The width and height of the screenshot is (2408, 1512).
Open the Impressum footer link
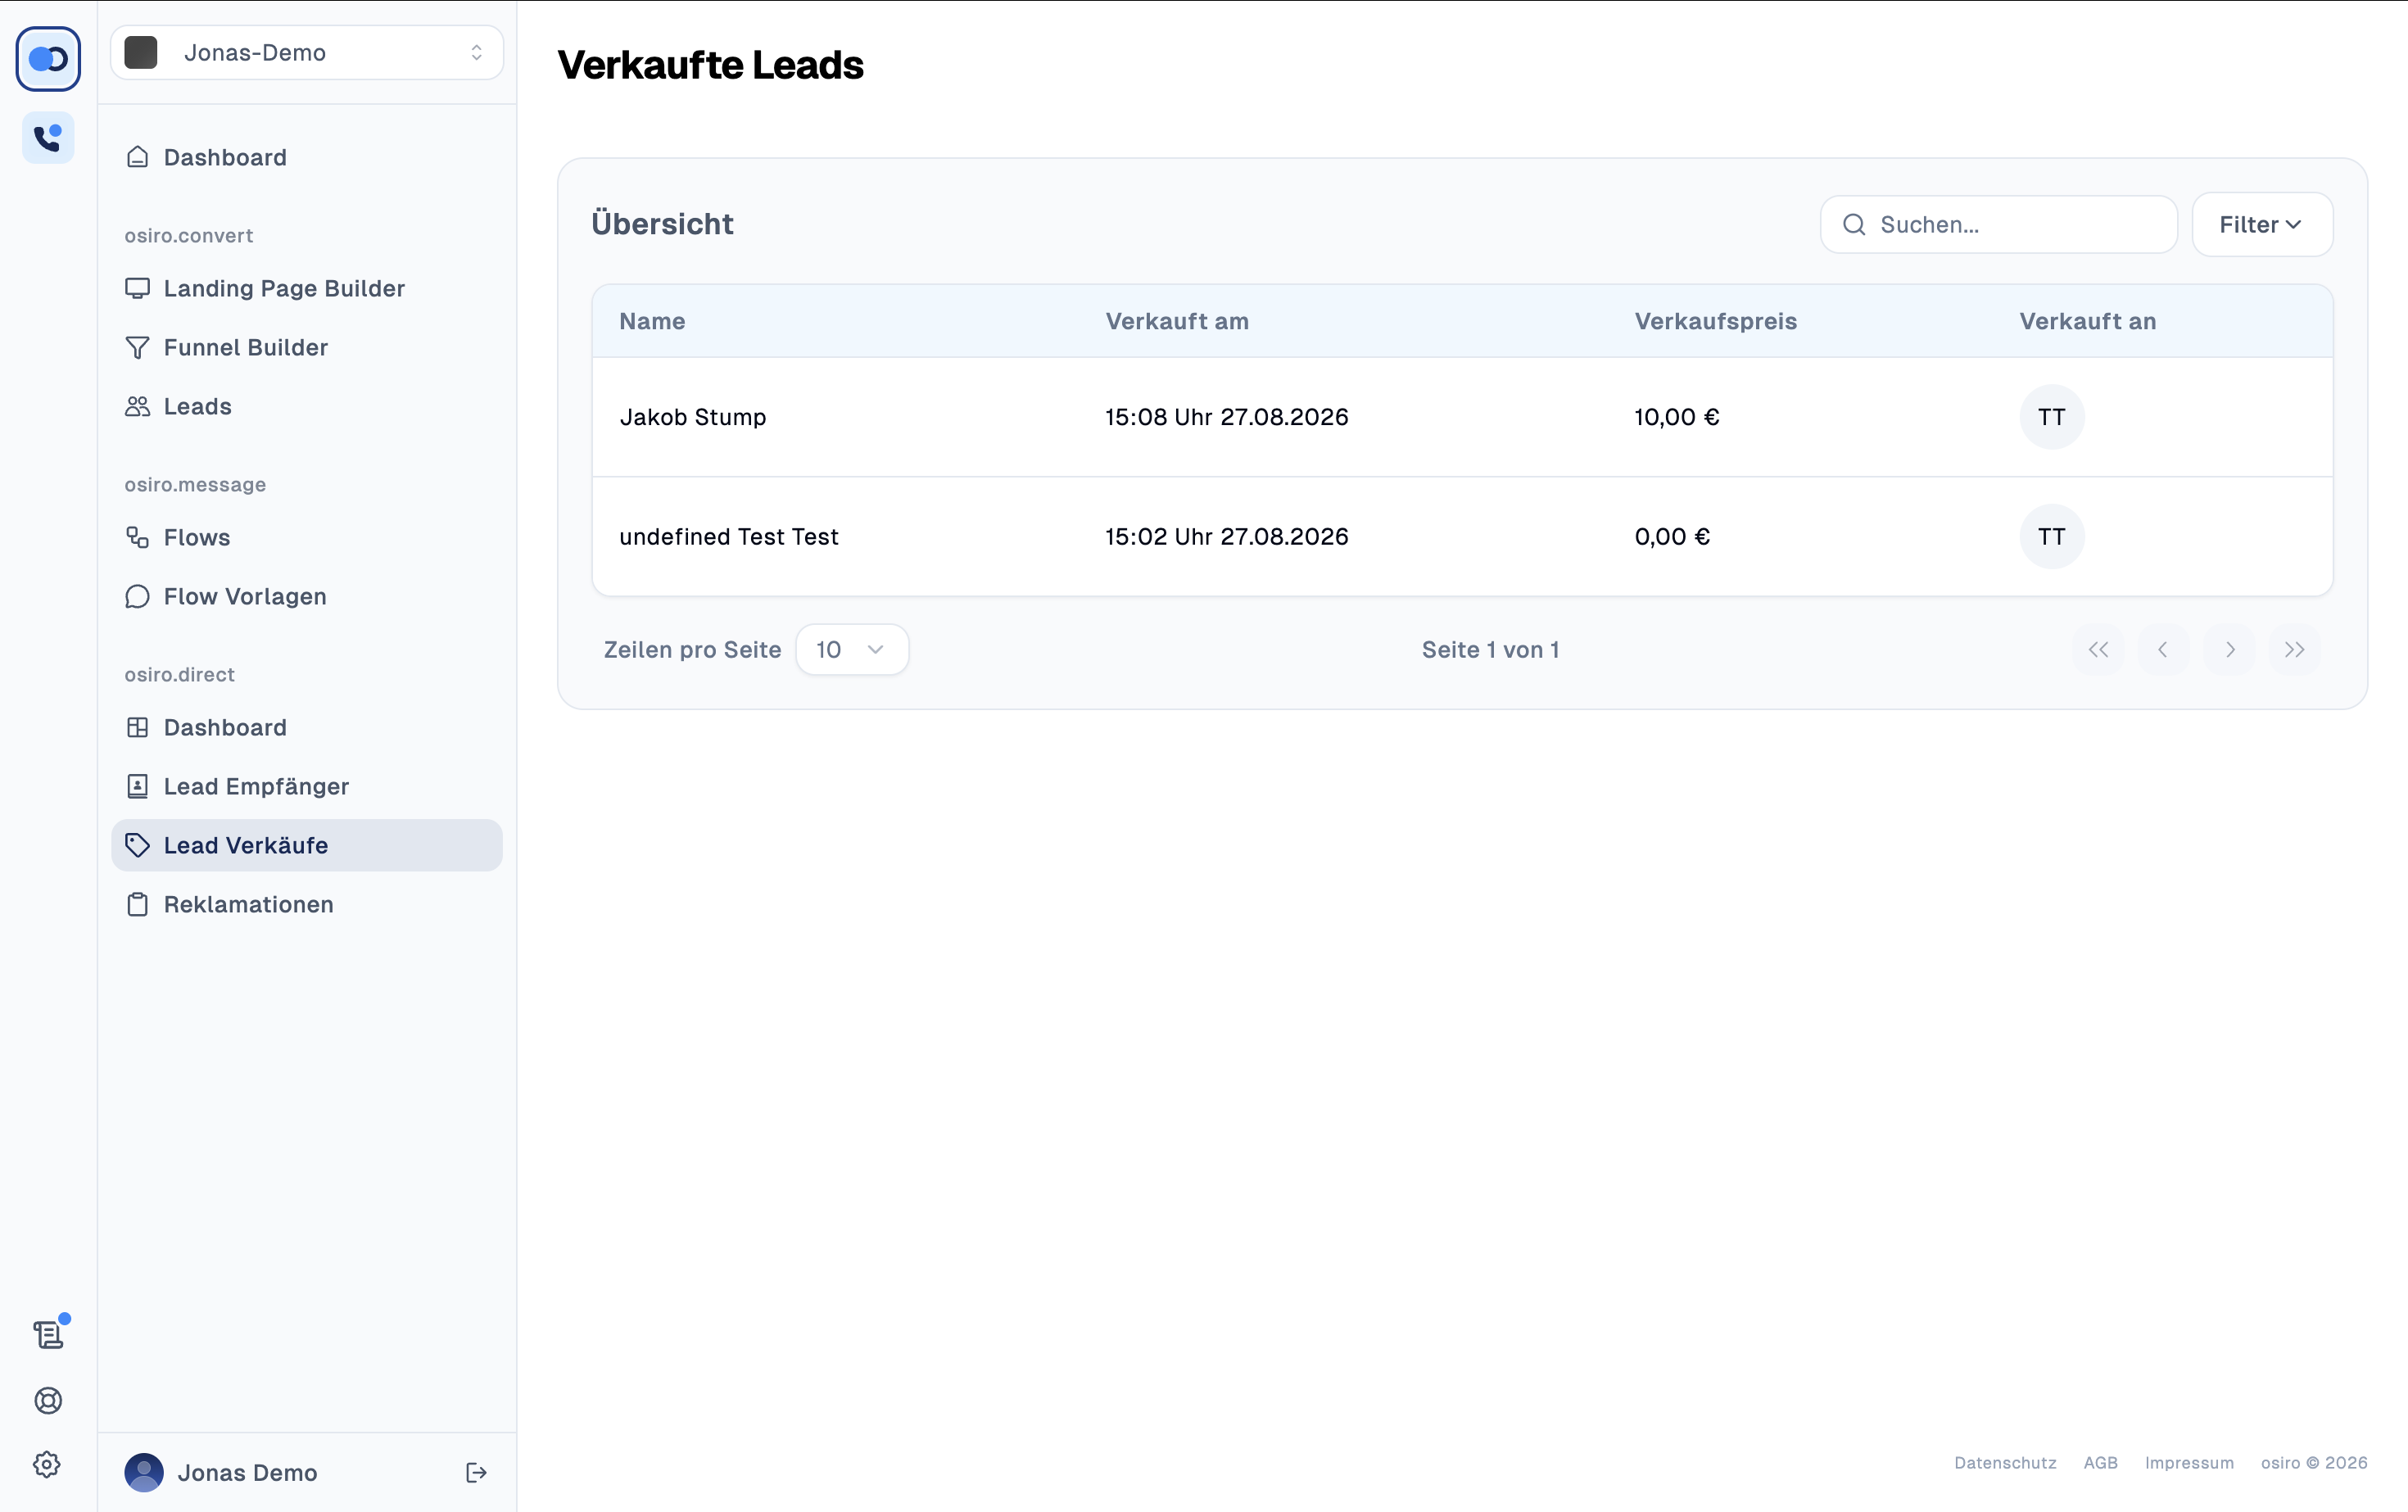pyautogui.click(x=2189, y=1463)
